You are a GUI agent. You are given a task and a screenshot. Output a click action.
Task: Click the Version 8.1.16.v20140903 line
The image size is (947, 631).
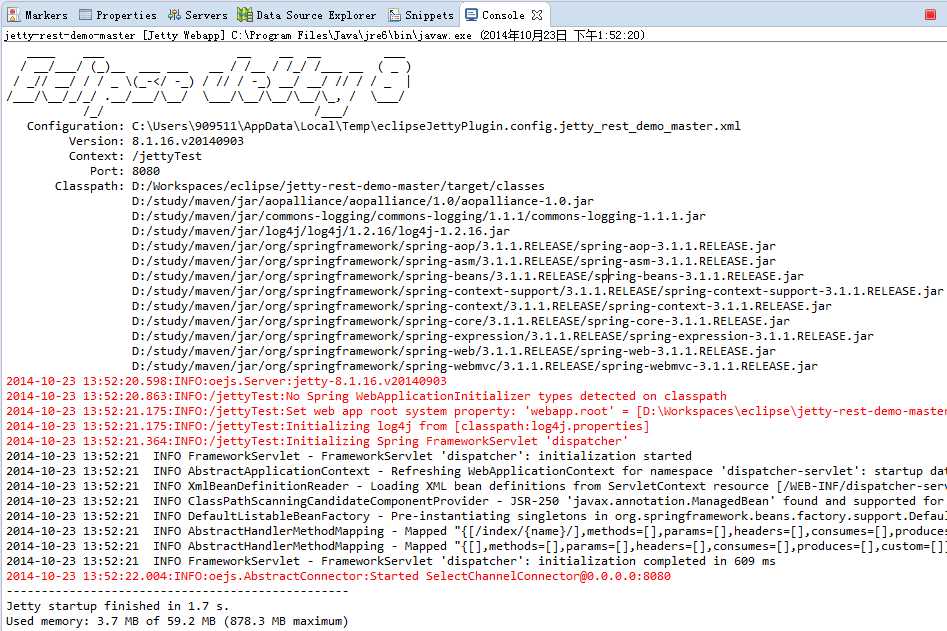point(156,141)
